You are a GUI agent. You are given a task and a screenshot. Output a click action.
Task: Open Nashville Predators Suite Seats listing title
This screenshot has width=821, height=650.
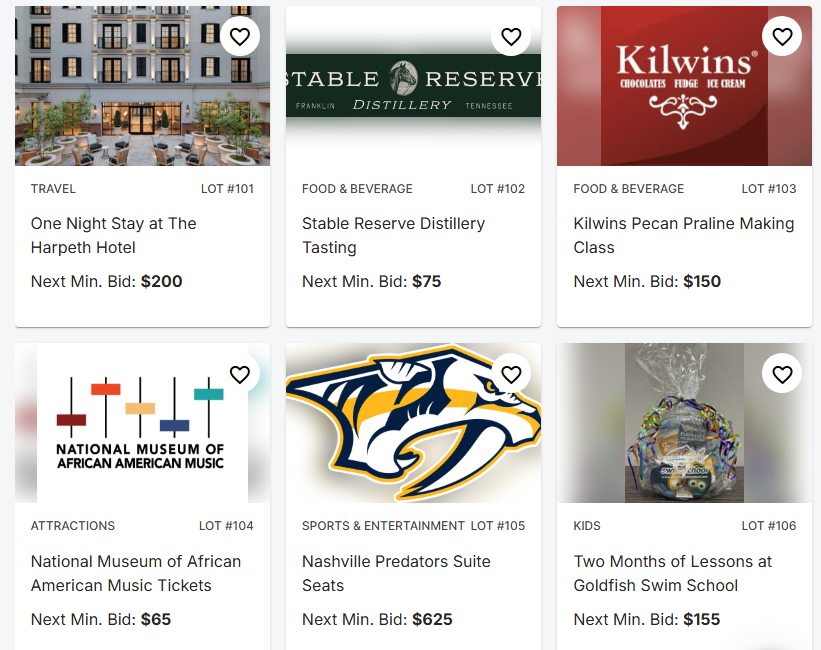[x=396, y=573]
